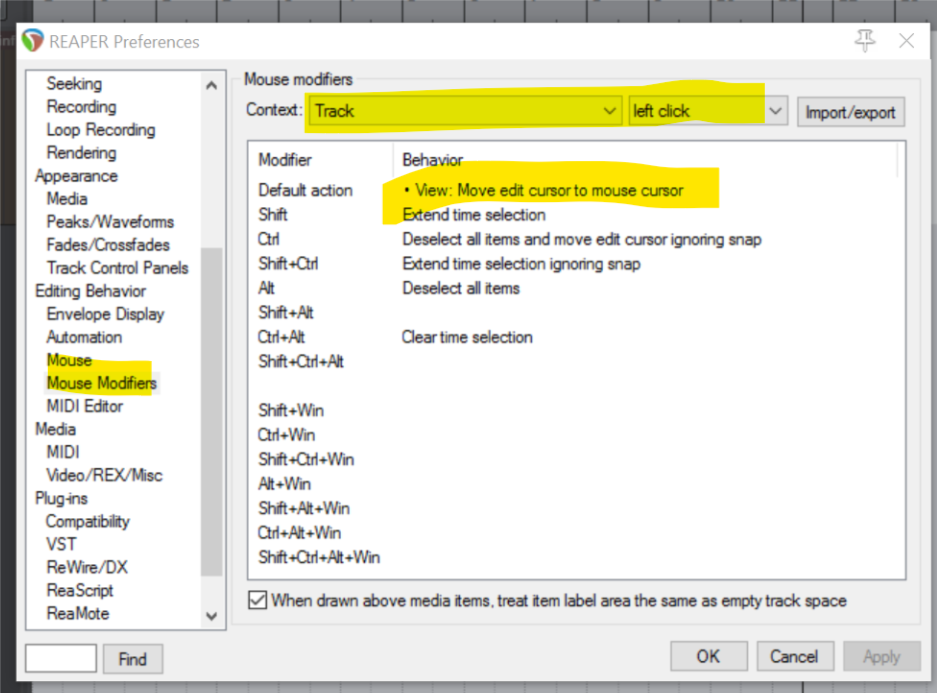Select Mouse in preferences tree
The width and height of the screenshot is (937, 693).
(x=69, y=360)
